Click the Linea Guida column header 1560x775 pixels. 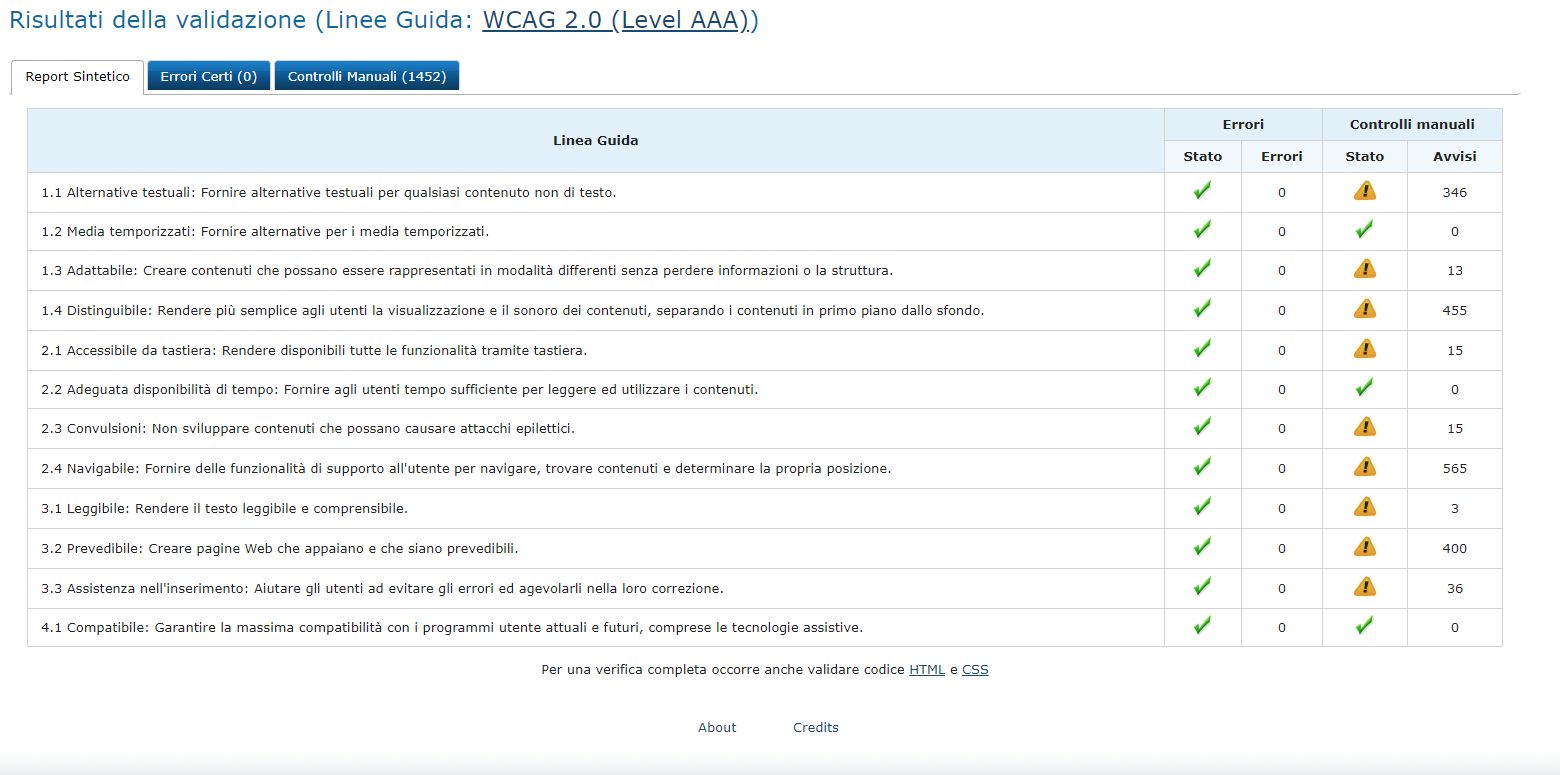pos(595,140)
